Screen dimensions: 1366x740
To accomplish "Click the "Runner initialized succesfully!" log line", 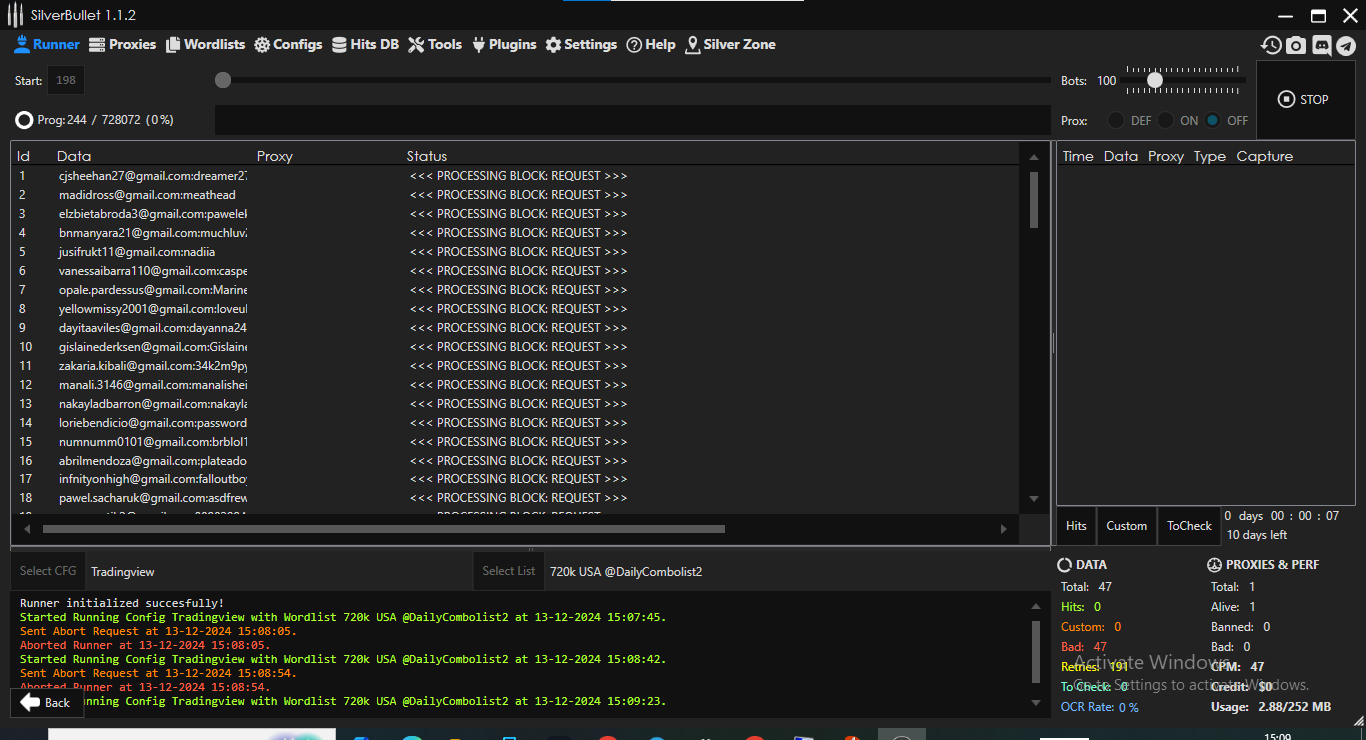I will click(x=122, y=603).
